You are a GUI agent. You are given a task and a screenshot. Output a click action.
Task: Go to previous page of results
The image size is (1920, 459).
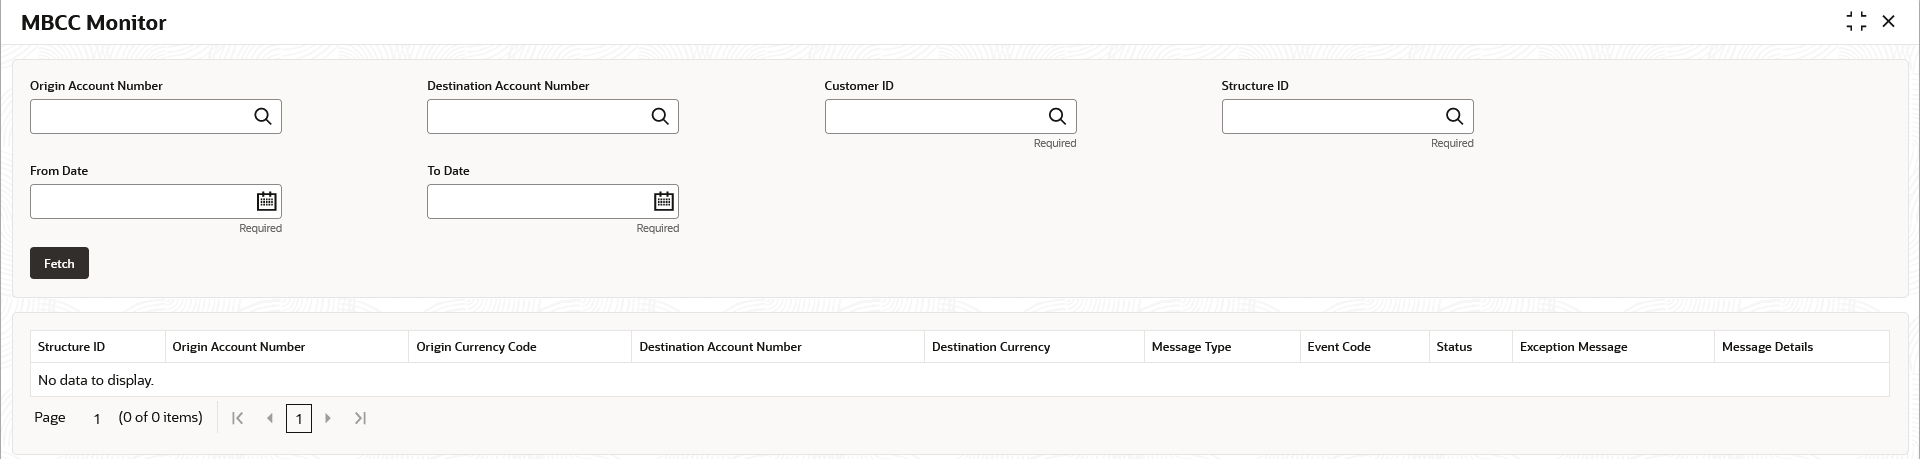tap(270, 418)
